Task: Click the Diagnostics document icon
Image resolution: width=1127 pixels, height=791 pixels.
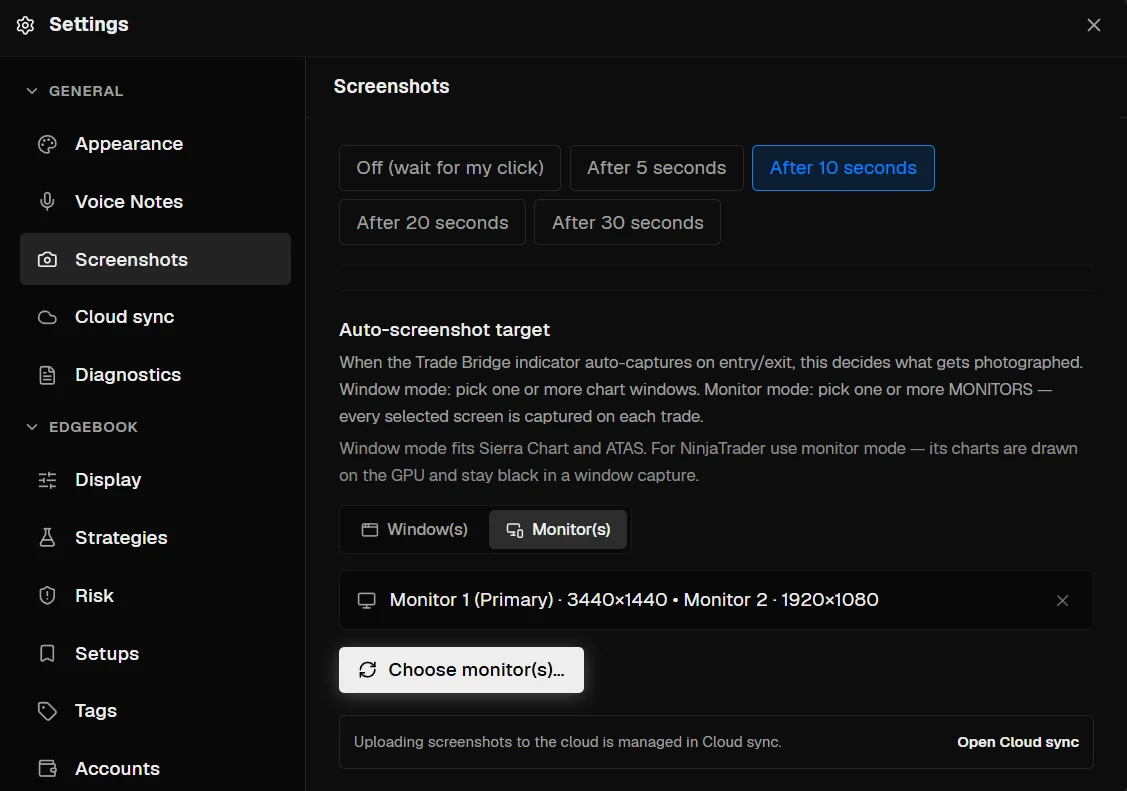Action: coord(47,375)
